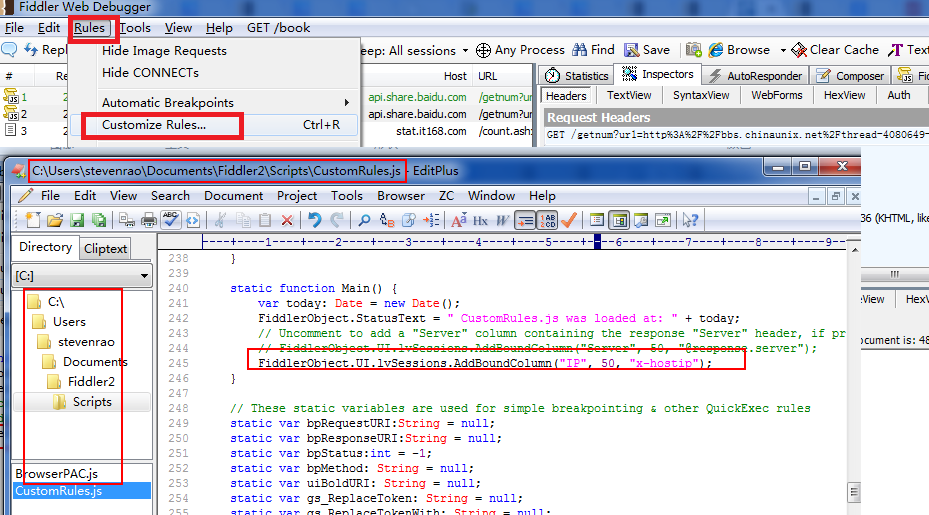
Task: Click the Cut scissors icon
Action: (x=220, y=220)
